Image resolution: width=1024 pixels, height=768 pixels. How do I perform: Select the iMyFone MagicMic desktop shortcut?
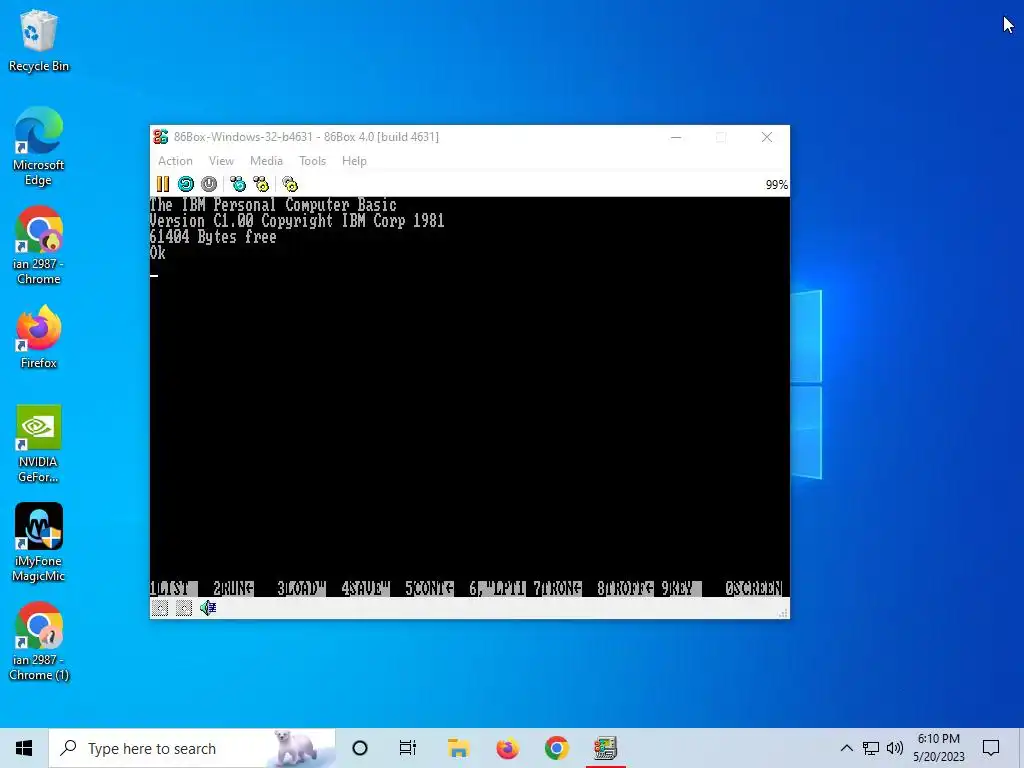coord(39,542)
